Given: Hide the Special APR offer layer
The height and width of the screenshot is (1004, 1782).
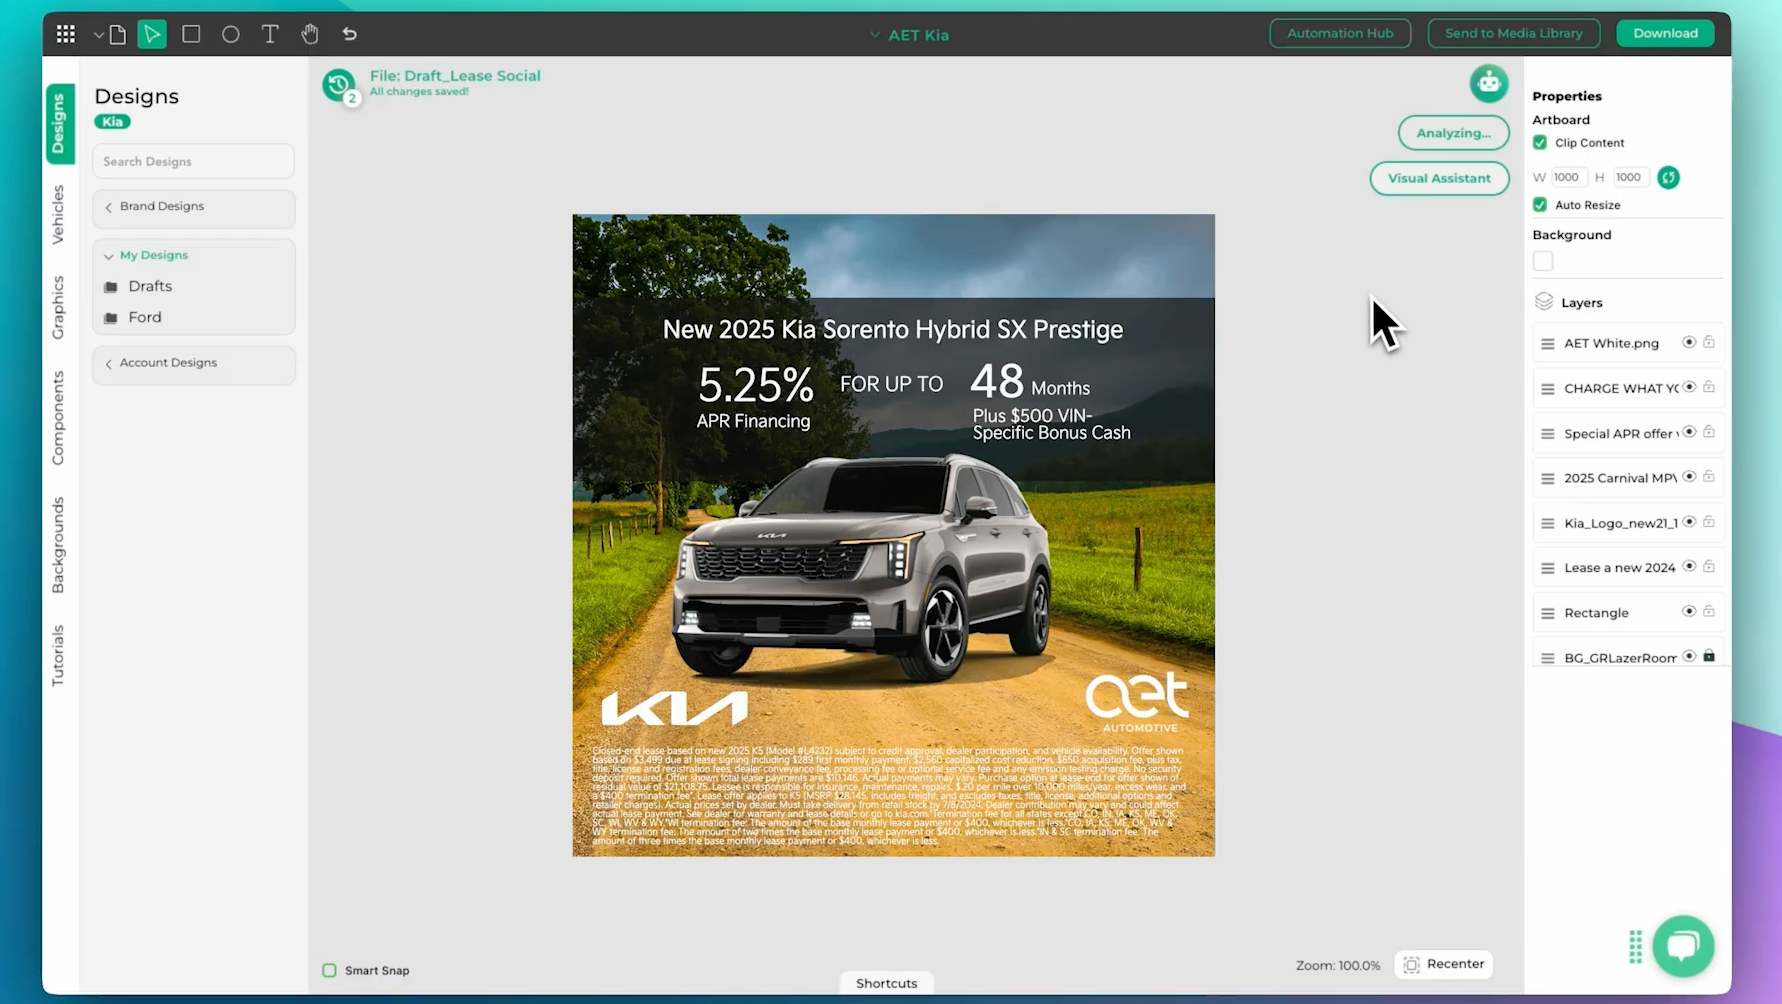Looking at the screenshot, I should pos(1689,432).
